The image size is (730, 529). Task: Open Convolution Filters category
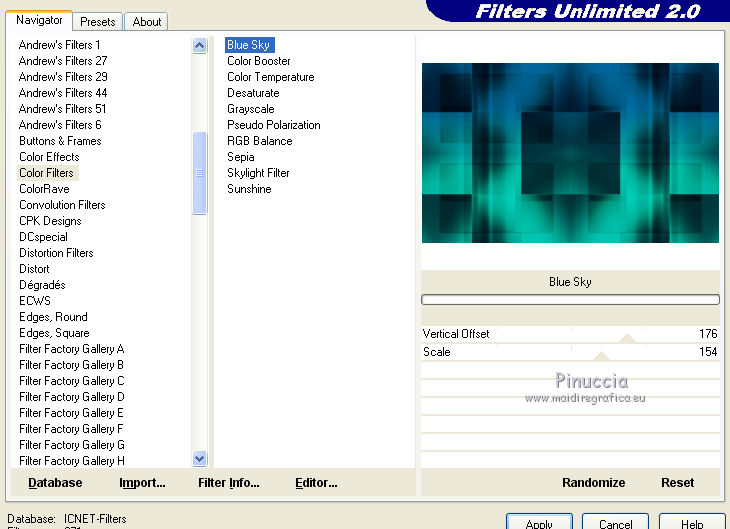click(x=62, y=204)
